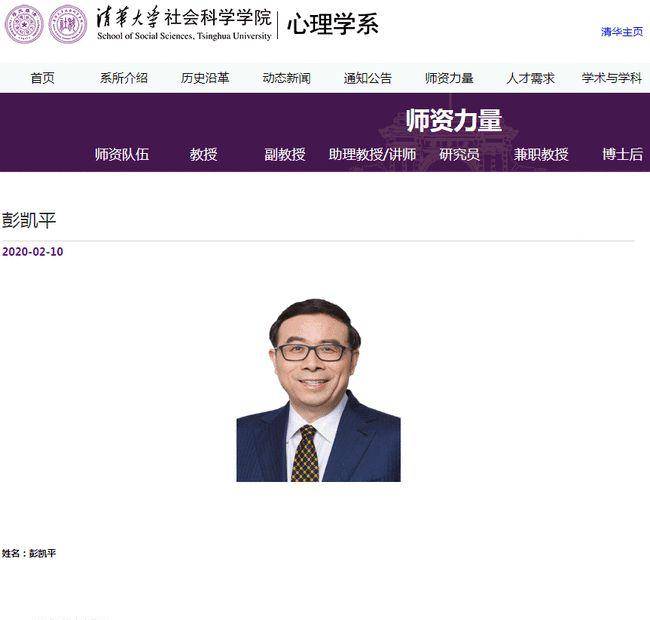Select the 助理教授/讲师 tab
The width and height of the screenshot is (650, 620).
pyautogui.click(x=372, y=154)
